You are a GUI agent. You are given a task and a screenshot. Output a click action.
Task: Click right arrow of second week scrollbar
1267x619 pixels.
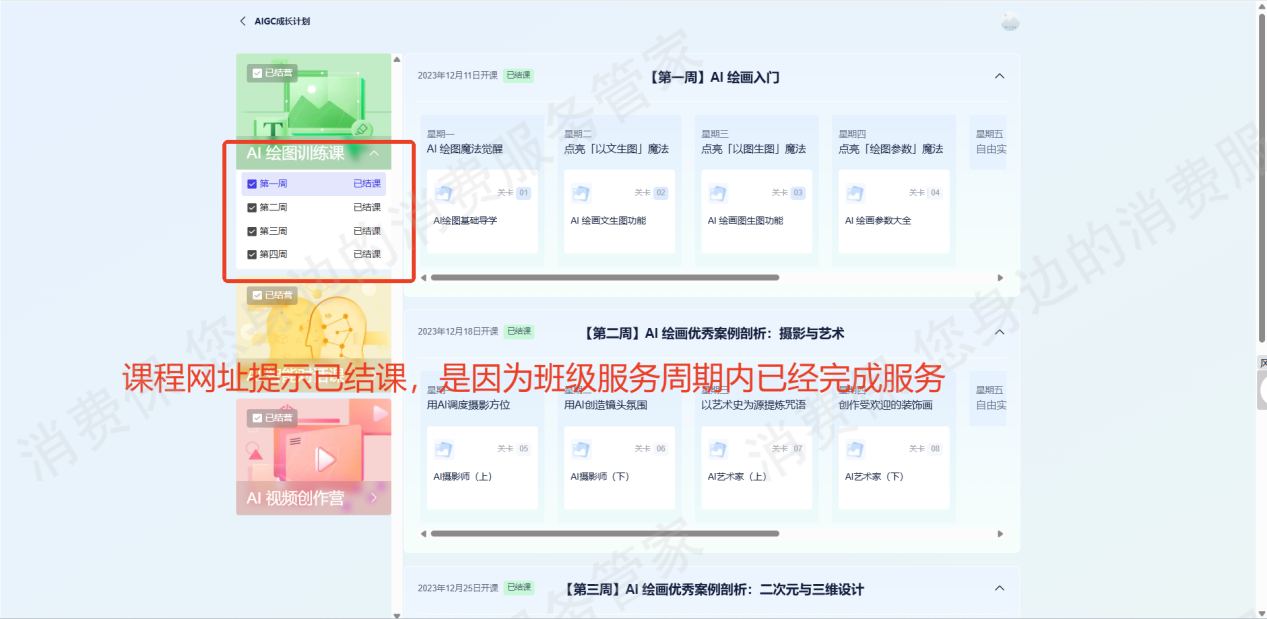click(1000, 534)
